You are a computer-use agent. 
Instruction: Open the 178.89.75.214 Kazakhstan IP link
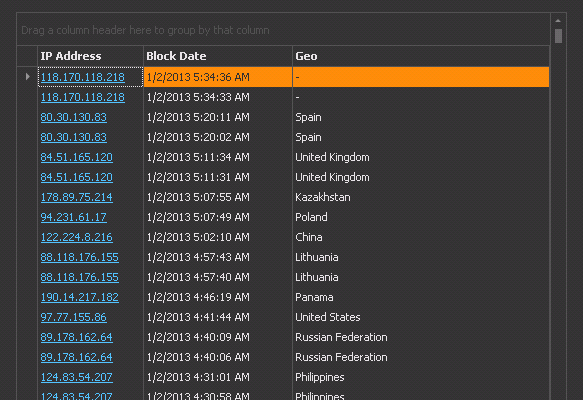(77, 197)
